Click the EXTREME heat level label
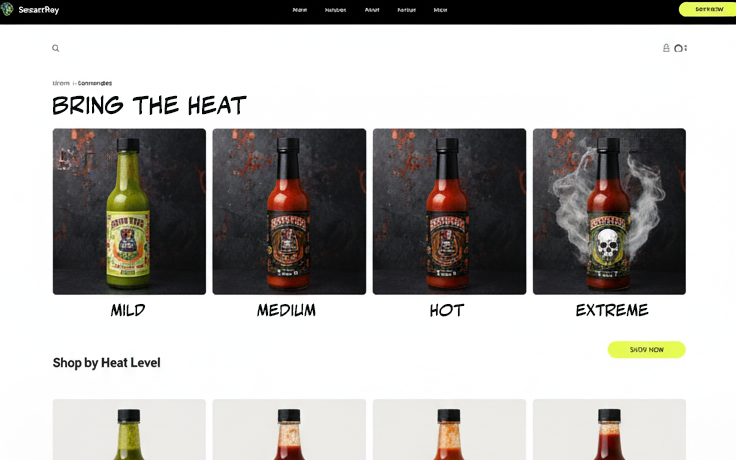Image resolution: width=736 pixels, height=460 pixels. point(612,310)
